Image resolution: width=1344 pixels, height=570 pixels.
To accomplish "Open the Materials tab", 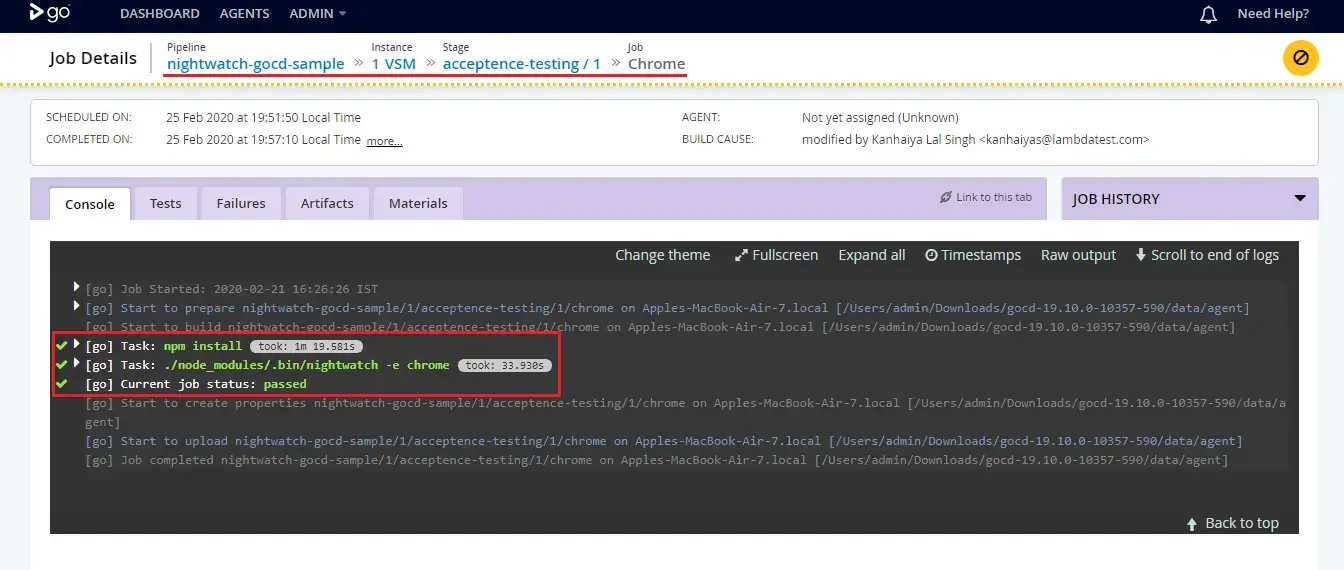I will click(418, 203).
